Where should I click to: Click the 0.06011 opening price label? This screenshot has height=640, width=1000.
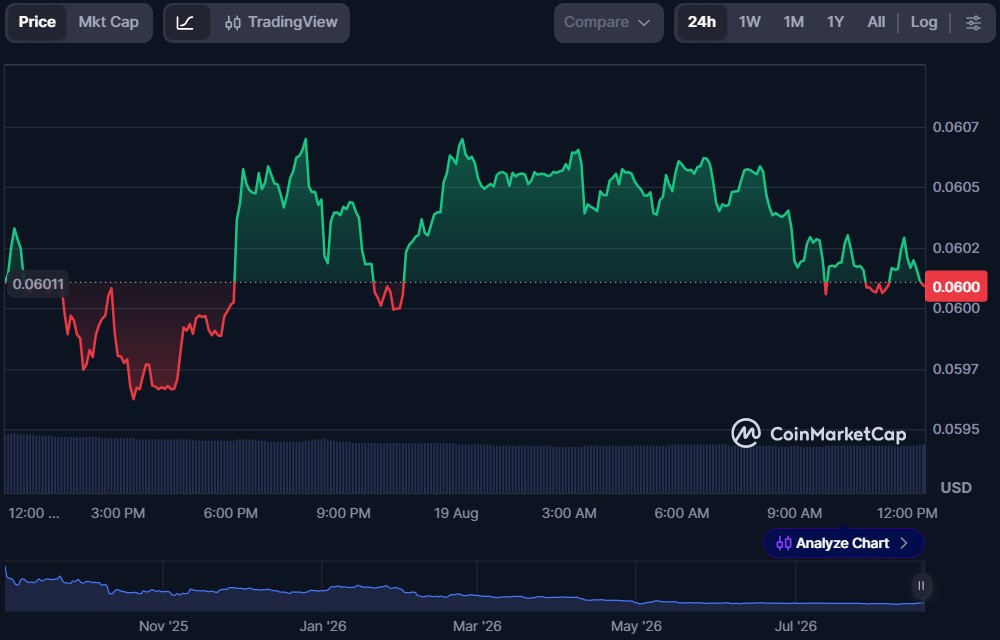[x=38, y=284]
